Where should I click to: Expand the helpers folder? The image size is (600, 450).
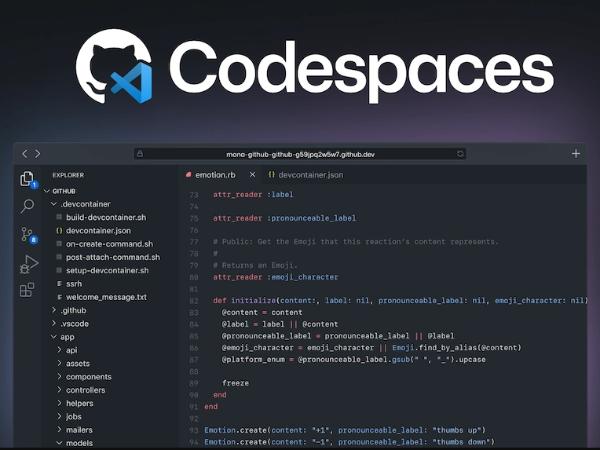[x=75, y=403]
